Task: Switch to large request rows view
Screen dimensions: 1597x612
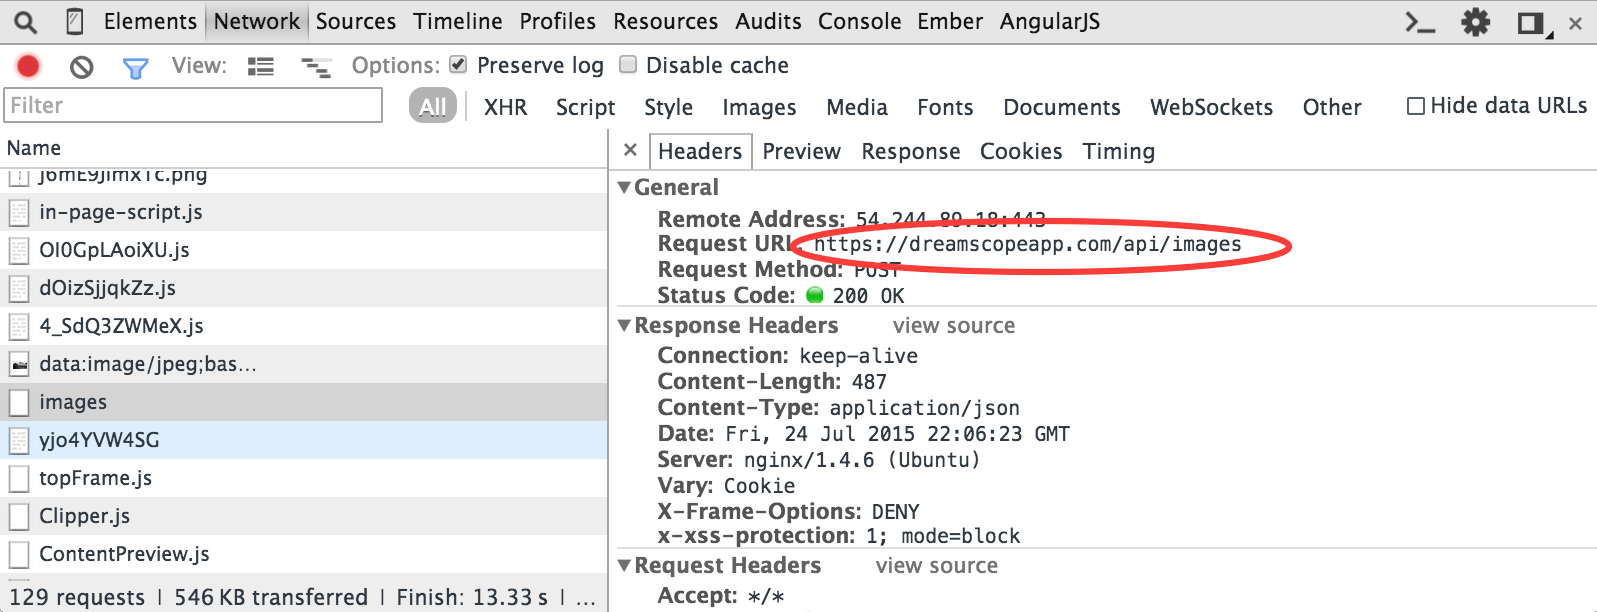Action: tap(261, 67)
